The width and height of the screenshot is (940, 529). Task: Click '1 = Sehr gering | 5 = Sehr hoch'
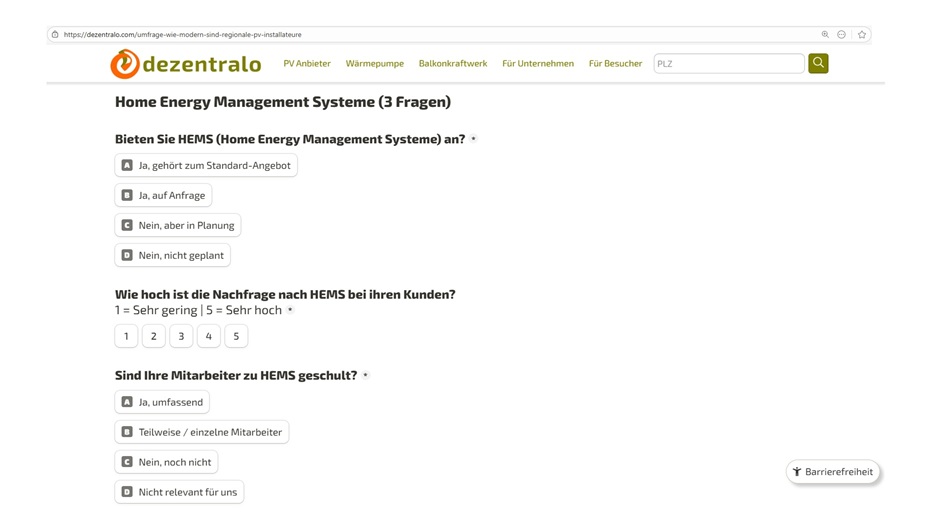click(198, 310)
